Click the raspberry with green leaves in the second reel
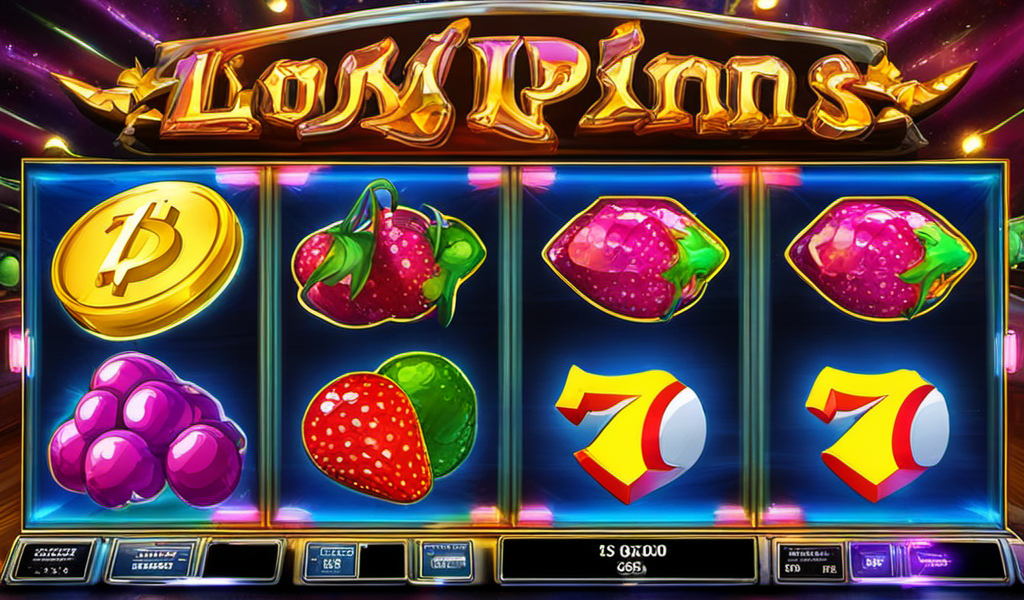 [x=389, y=255]
